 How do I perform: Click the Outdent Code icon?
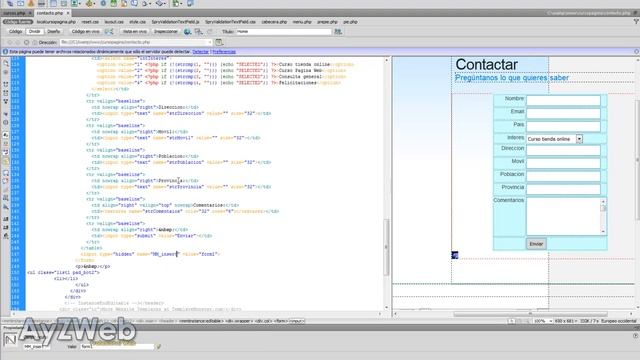click(6, 227)
